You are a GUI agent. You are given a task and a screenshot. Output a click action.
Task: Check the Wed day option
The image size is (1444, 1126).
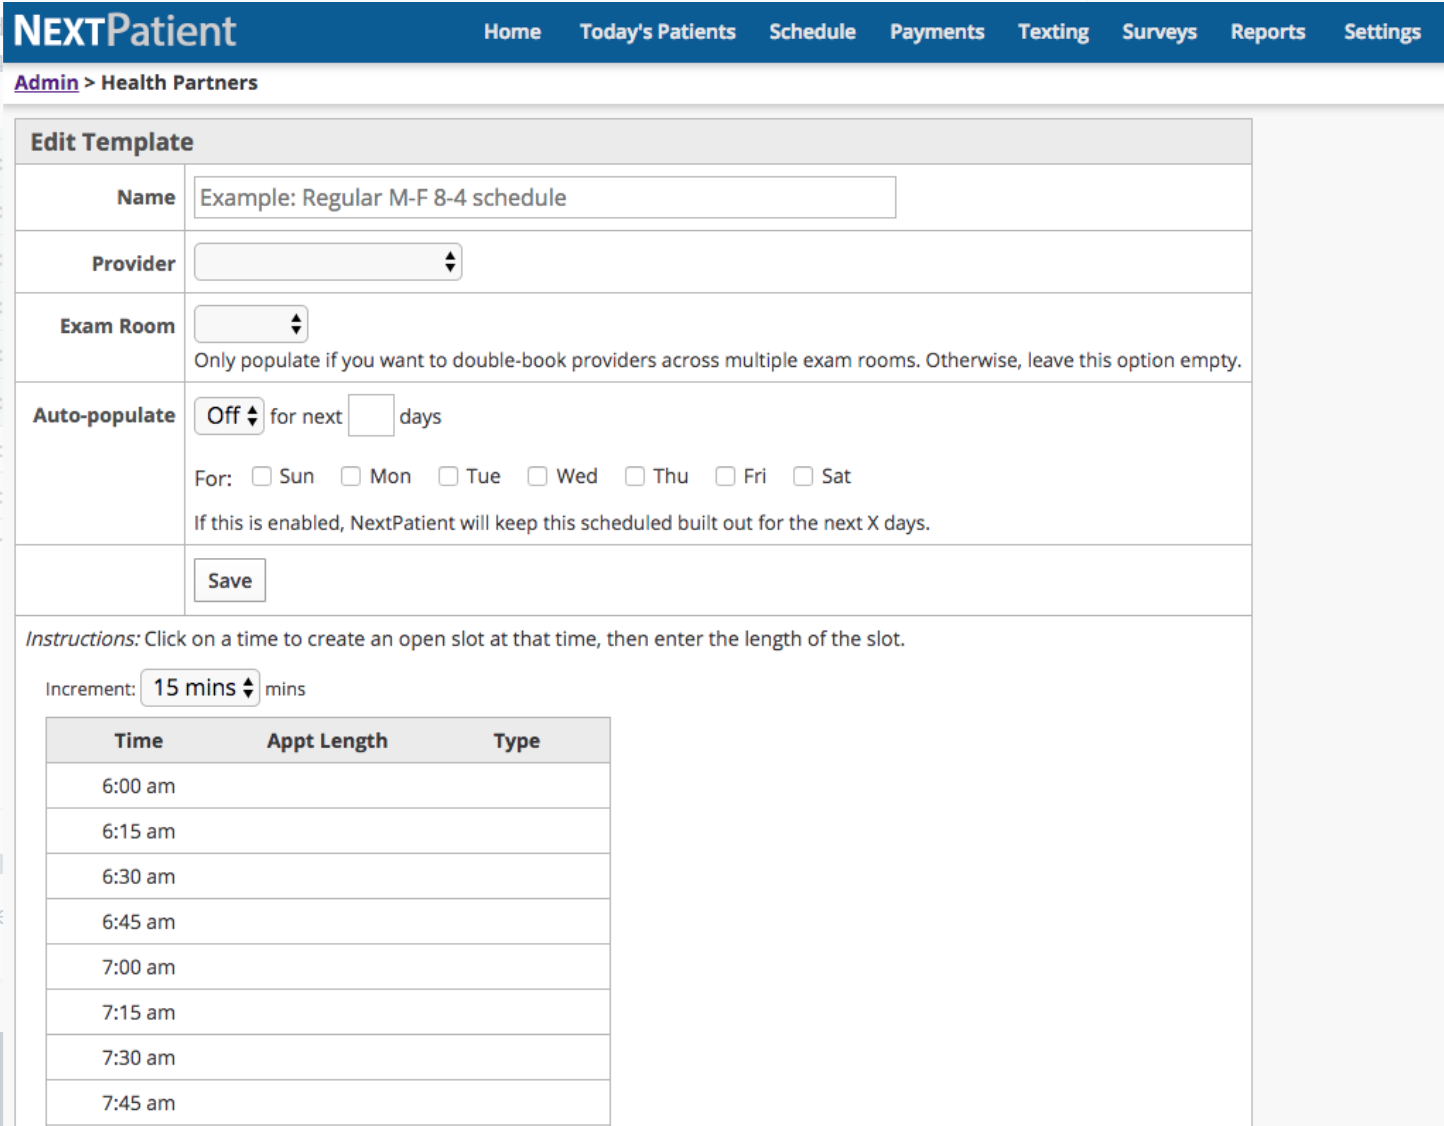pyautogui.click(x=537, y=476)
